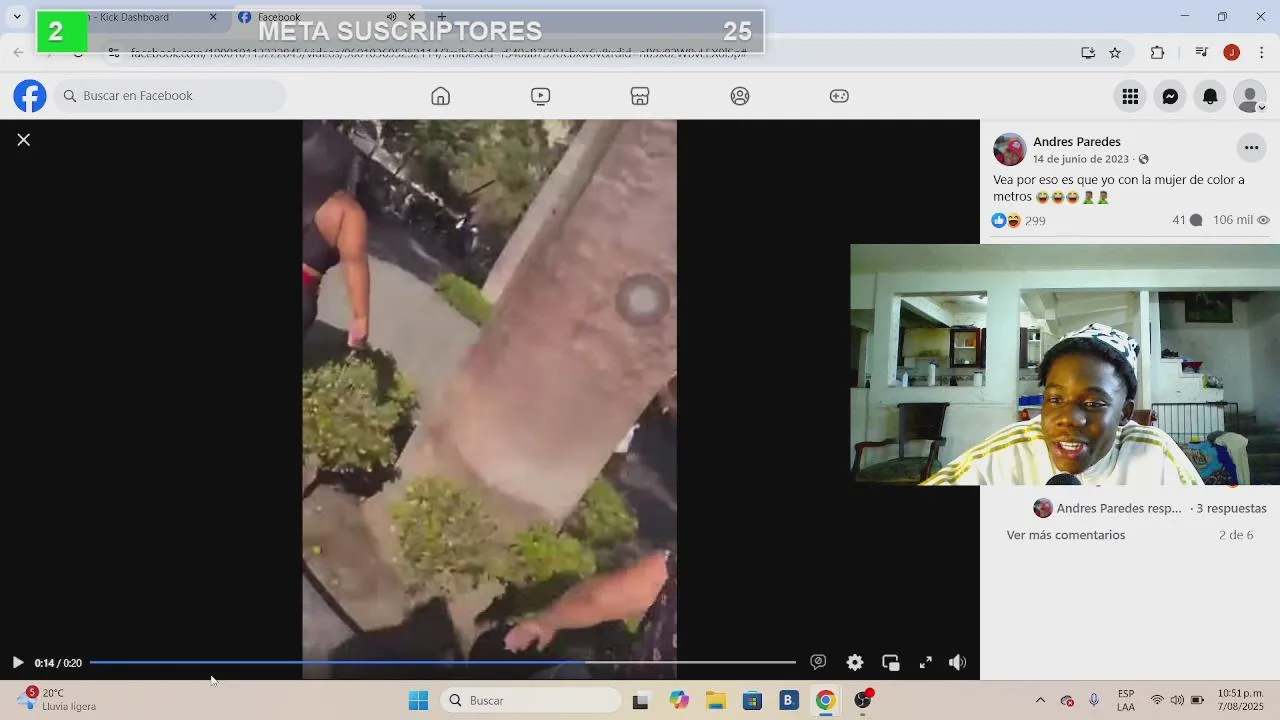Viewport: 1280px width, 720px height.
Task: Toggle video fullscreen mode
Action: click(926, 662)
